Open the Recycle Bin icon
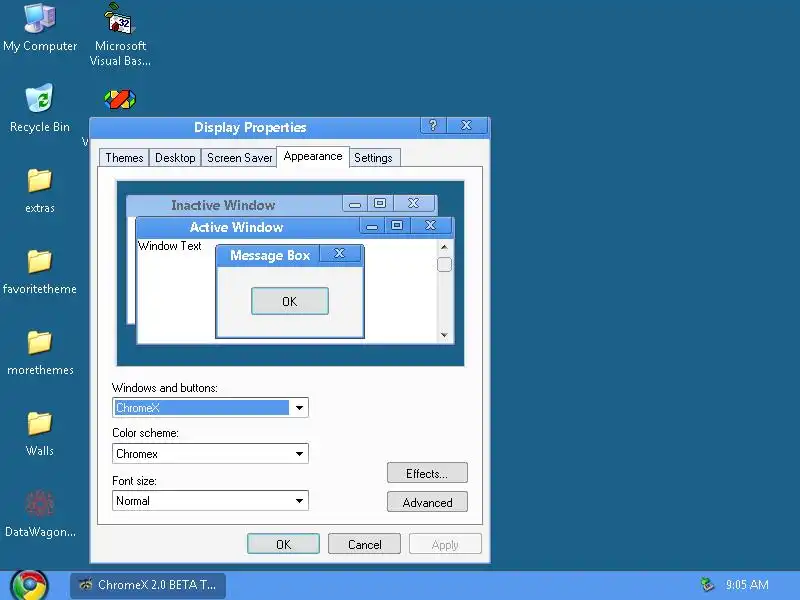The image size is (800, 600). (x=40, y=108)
